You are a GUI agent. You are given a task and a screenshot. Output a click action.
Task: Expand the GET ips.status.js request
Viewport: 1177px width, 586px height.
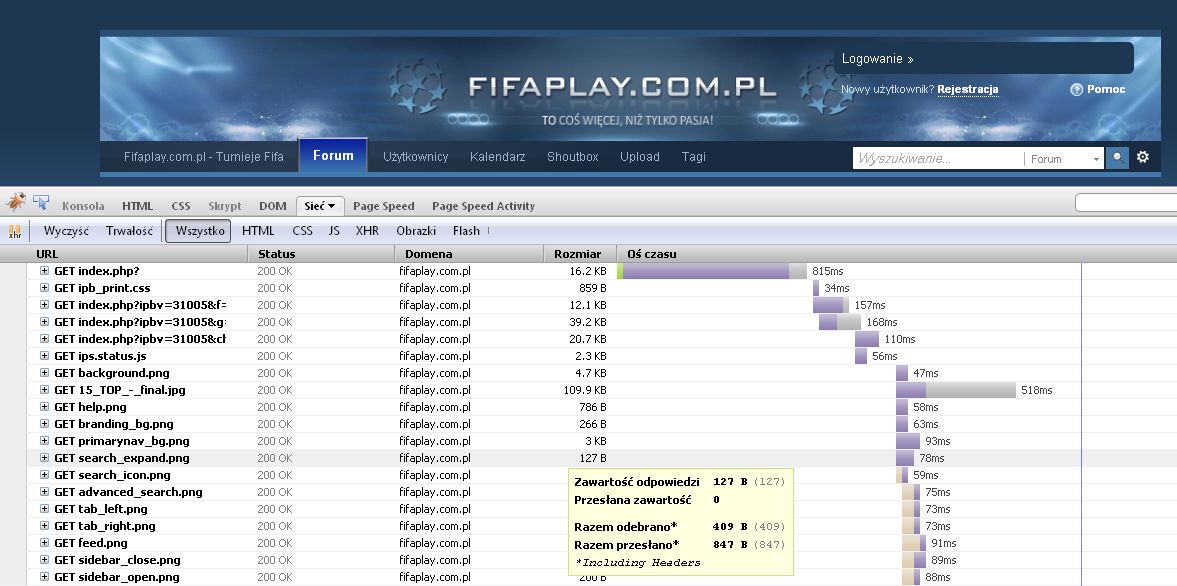pos(44,356)
